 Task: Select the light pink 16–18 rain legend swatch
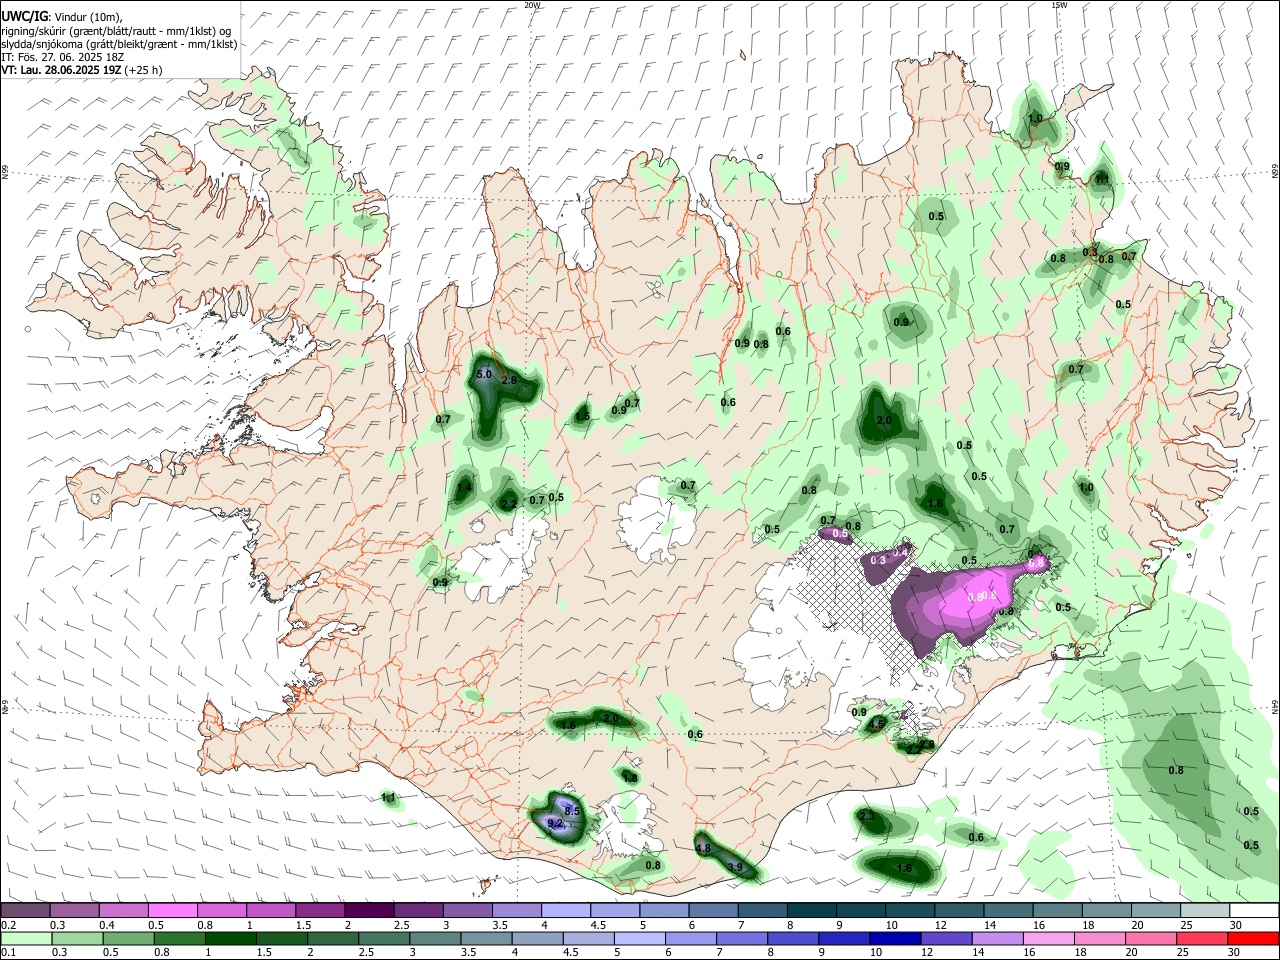[1049, 938]
